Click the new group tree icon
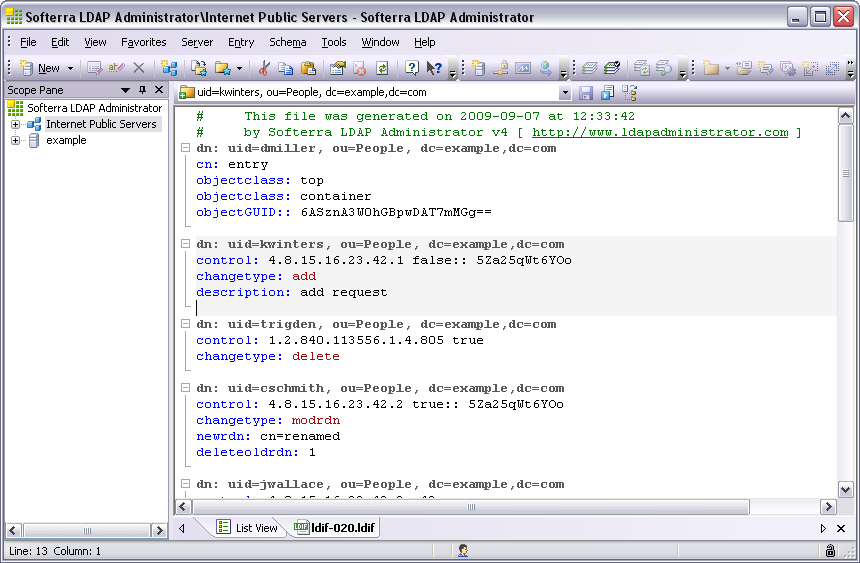 169,68
